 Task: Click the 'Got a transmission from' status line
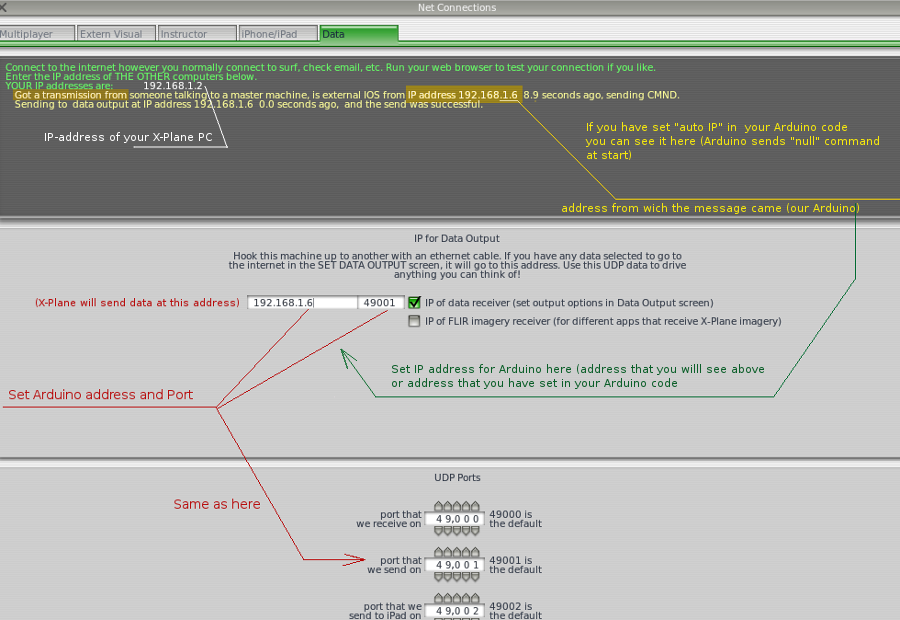coord(347,95)
